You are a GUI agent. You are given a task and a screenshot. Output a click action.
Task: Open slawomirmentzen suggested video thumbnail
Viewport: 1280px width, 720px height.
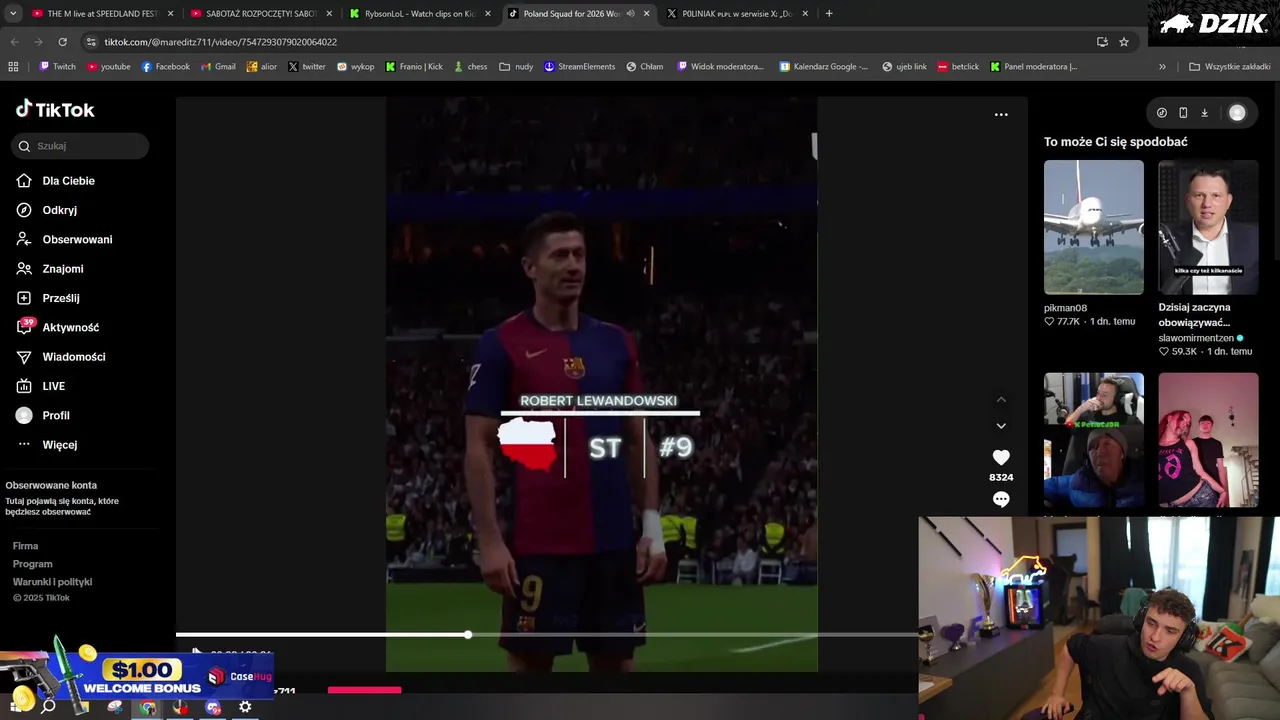point(1208,227)
